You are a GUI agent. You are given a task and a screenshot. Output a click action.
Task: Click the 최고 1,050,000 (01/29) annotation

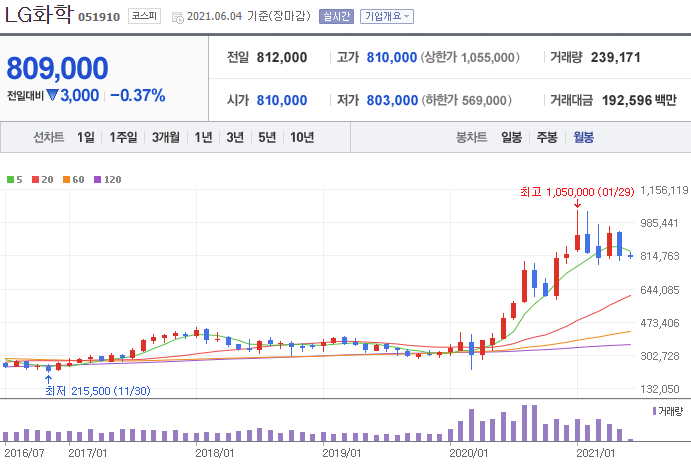[x=577, y=192]
